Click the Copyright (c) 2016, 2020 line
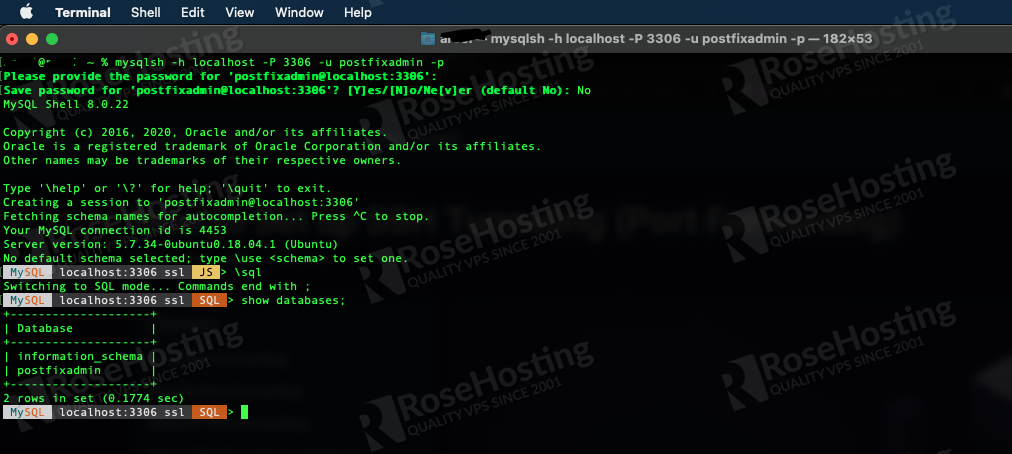 (195, 132)
